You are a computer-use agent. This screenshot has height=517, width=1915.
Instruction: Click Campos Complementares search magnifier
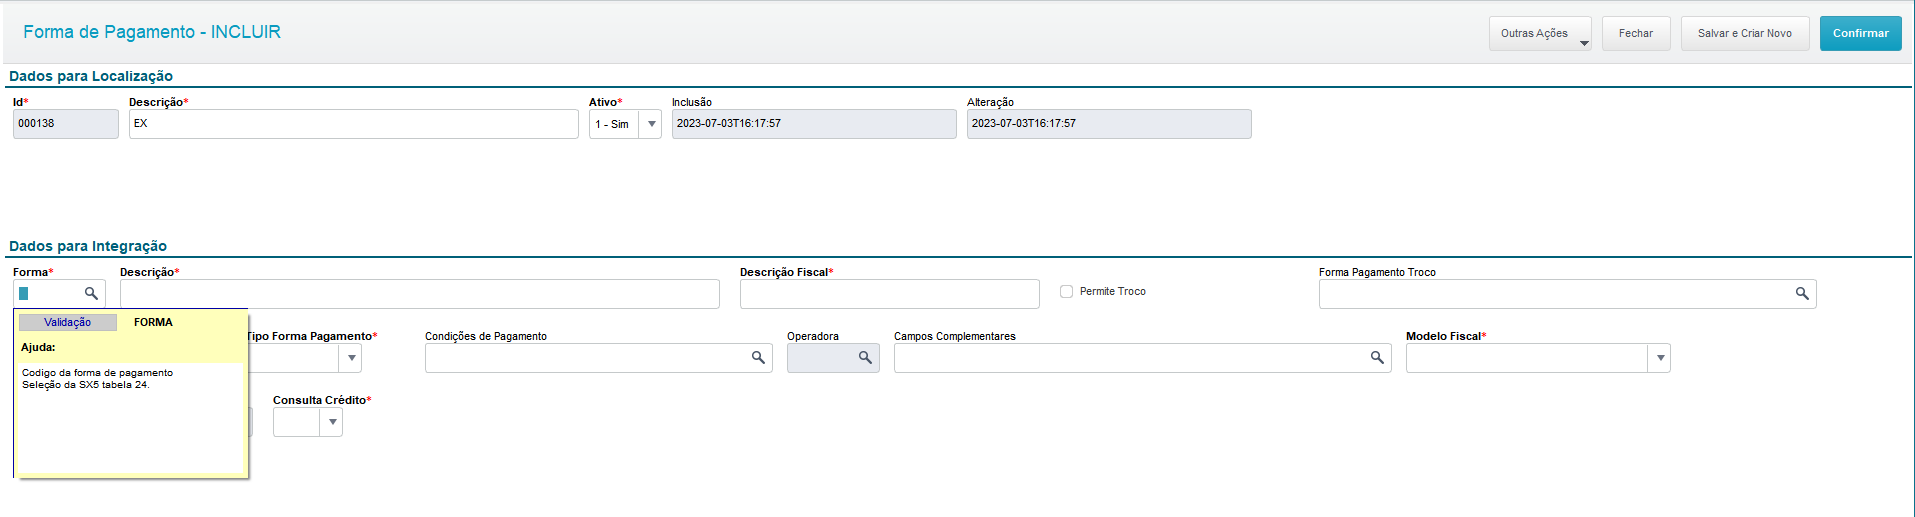1377,357
